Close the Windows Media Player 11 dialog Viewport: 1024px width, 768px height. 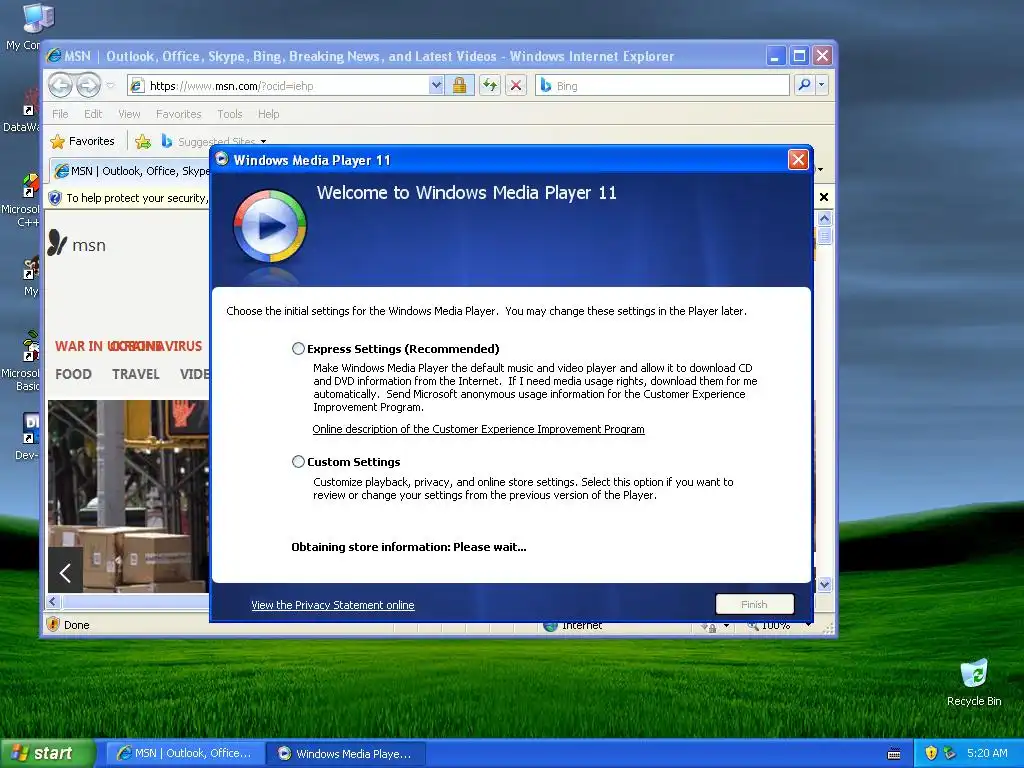coord(798,159)
